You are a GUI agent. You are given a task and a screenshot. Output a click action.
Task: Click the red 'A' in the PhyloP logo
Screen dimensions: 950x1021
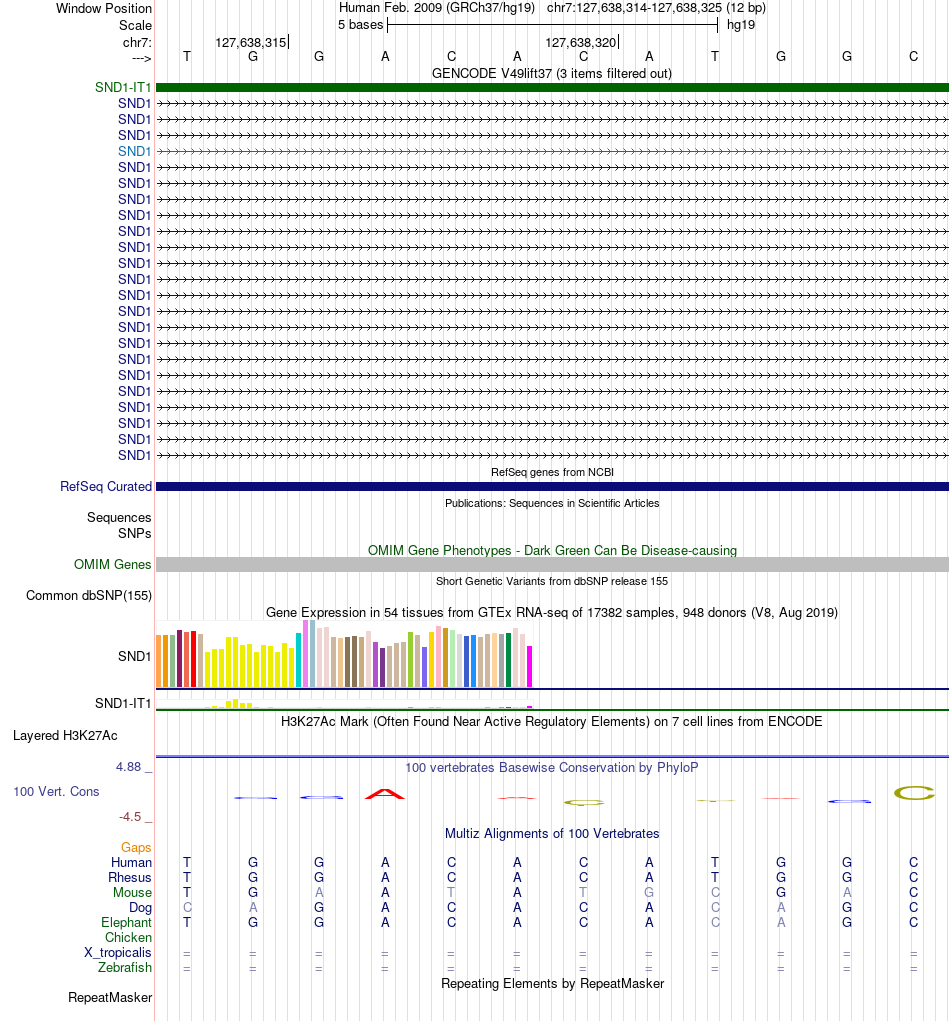pos(385,794)
